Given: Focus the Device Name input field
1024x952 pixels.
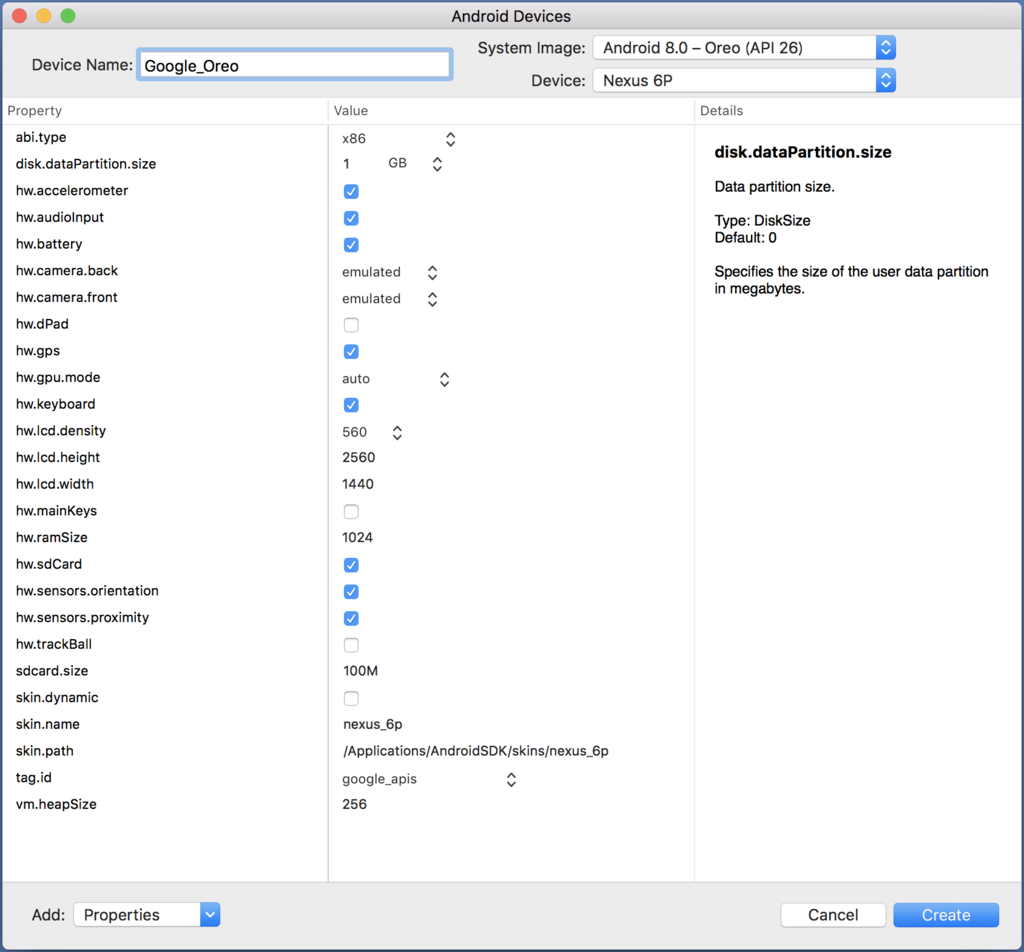Looking at the screenshot, I should pyautogui.click(x=295, y=65).
